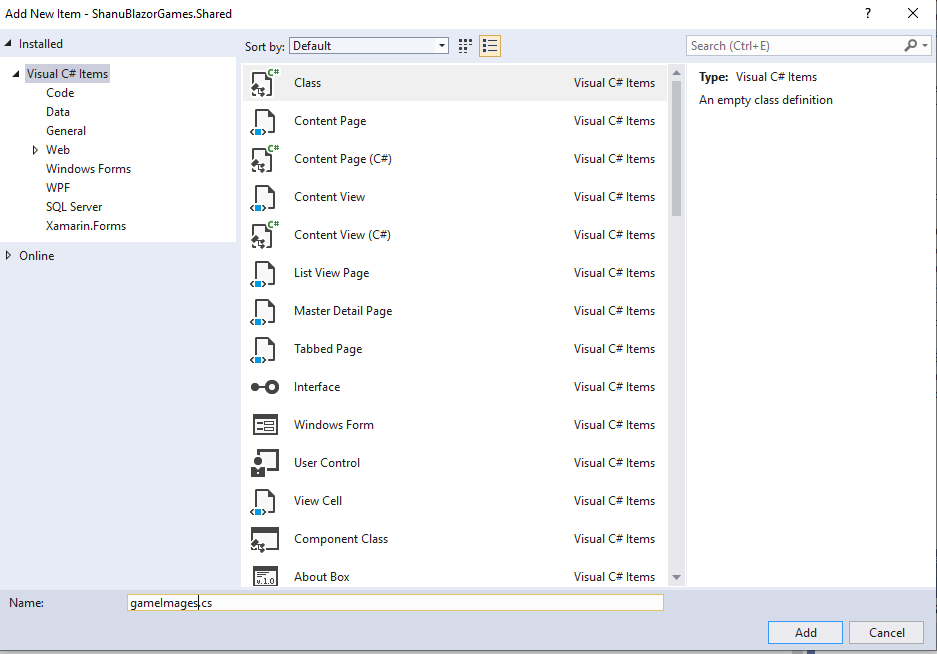Select the 'List View Page' template name
Screen dimensions: 937x654
click(332, 273)
